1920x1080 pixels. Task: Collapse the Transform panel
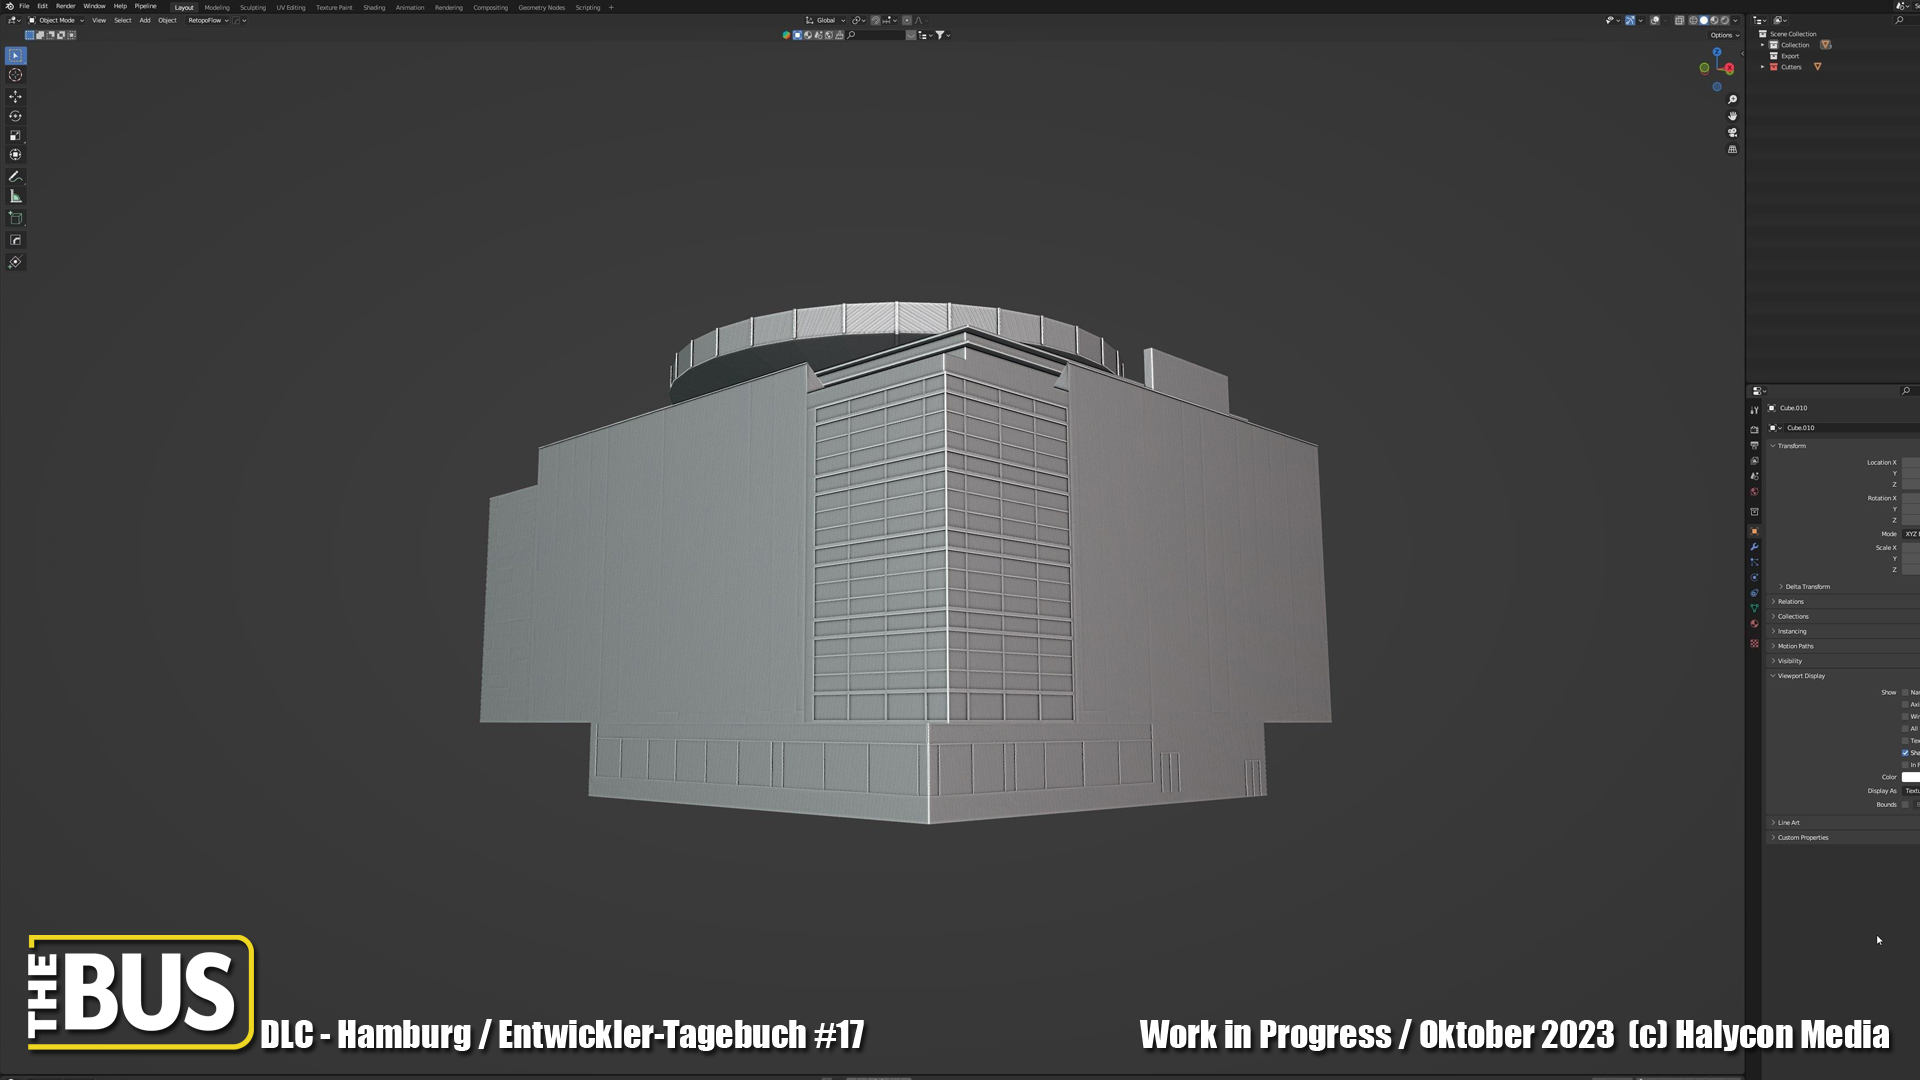1791,446
